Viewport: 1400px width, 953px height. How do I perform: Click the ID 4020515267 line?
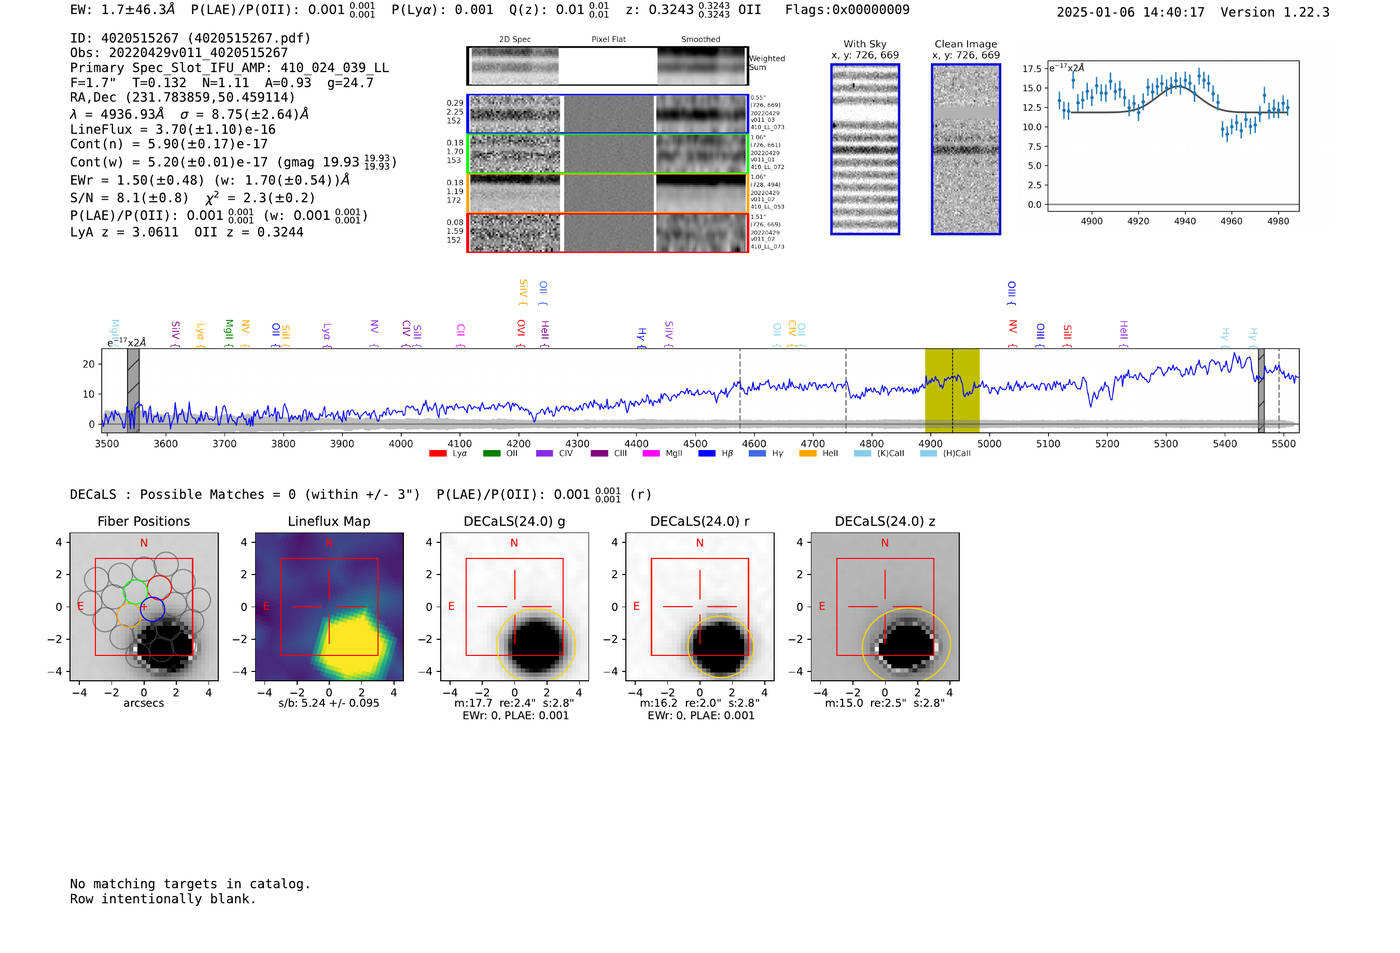(190, 38)
